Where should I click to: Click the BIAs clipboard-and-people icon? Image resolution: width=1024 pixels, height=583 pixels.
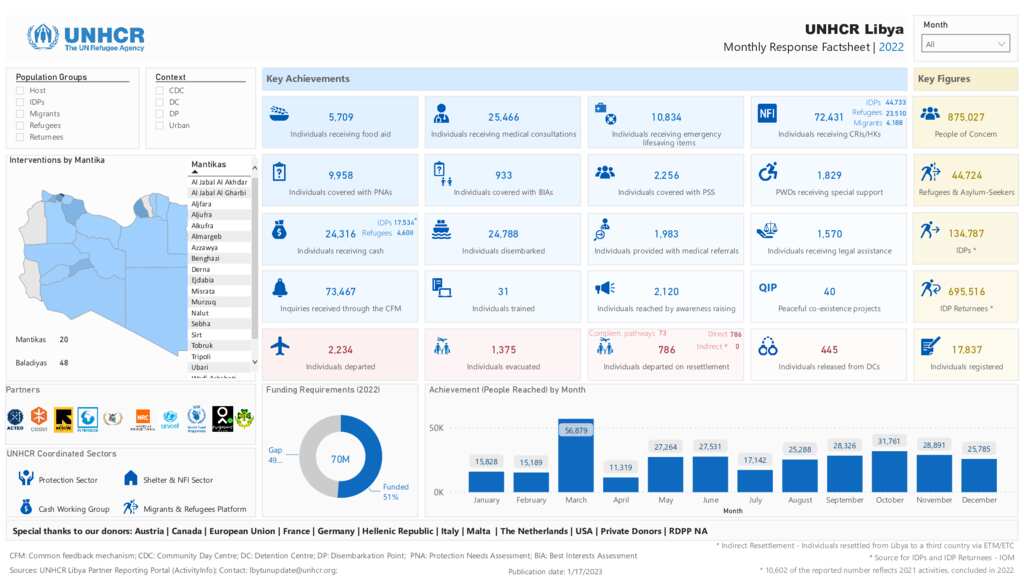coord(442,173)
